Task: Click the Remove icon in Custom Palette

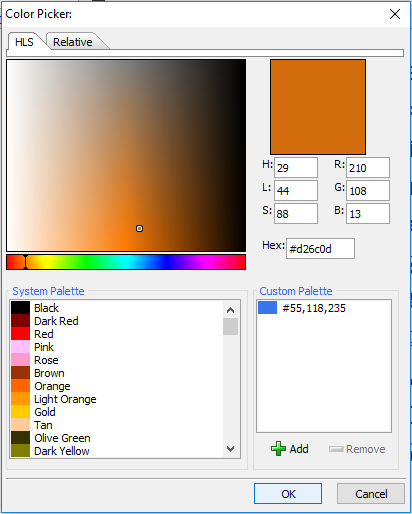Action: coord(336,449)
